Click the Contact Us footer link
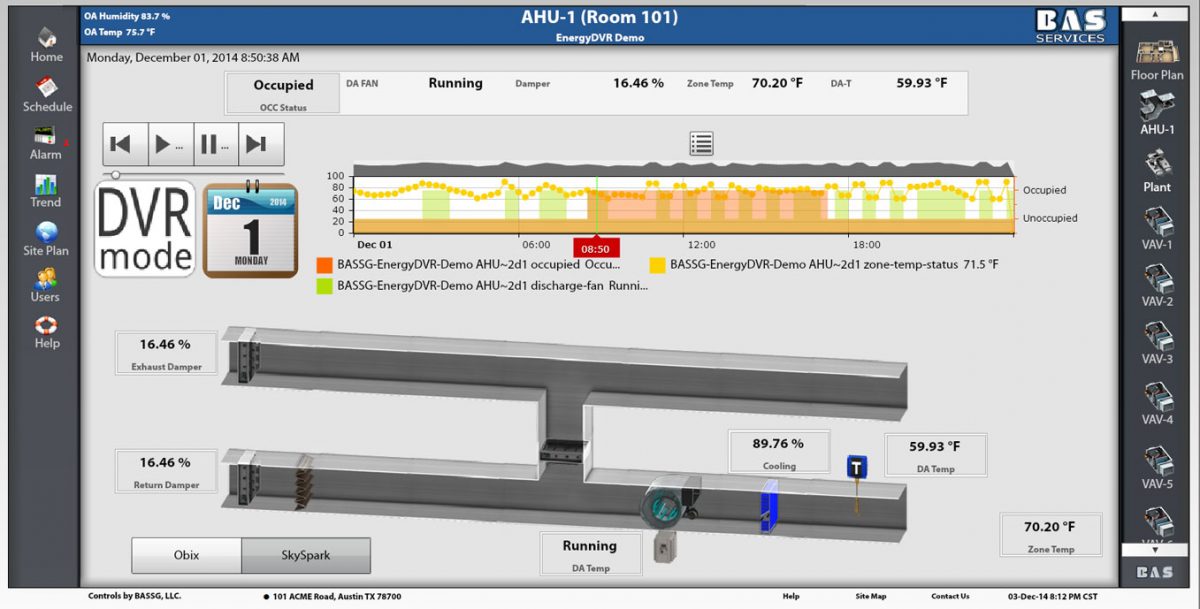 950,596
